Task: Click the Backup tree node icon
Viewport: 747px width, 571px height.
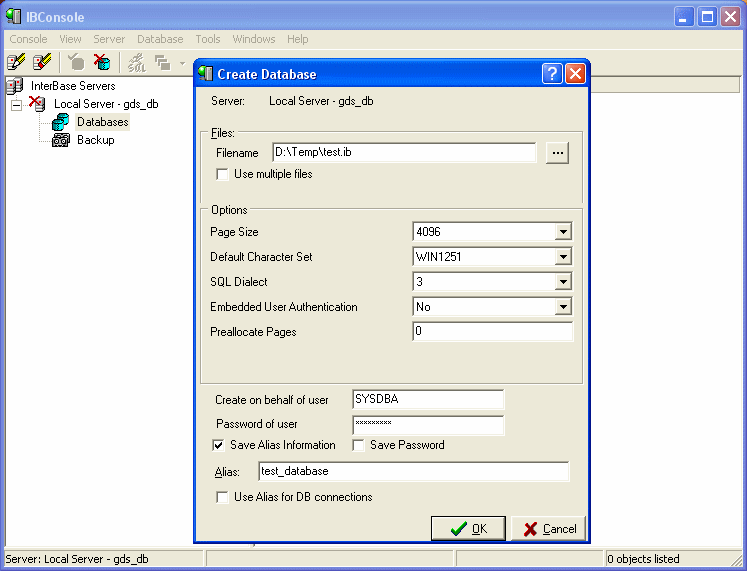Action: pyautogui.click(x=61, y=140)
